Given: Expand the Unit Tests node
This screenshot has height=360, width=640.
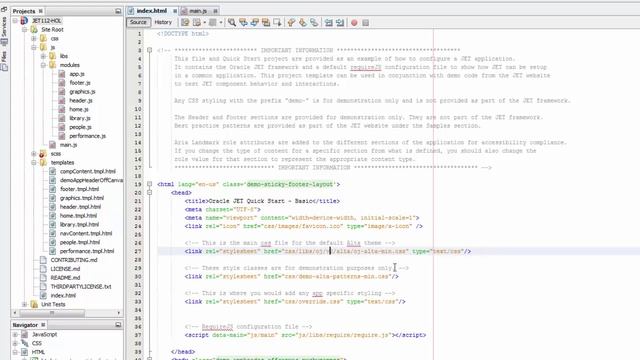Looking at the screenshot, I should [x=25, y=304].
